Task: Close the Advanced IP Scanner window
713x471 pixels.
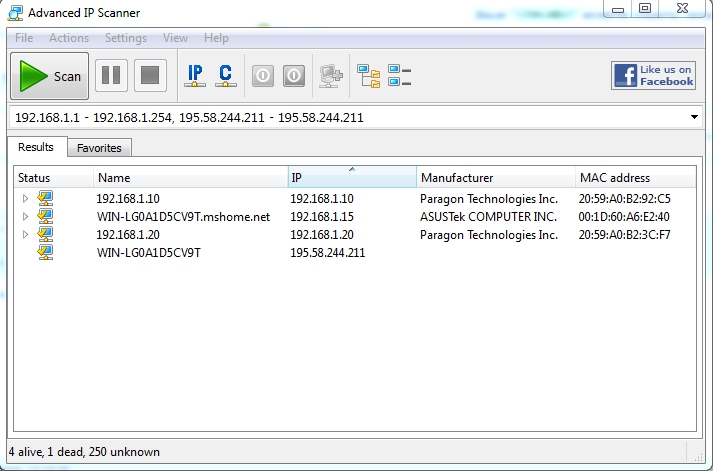Action: point(682,8)
